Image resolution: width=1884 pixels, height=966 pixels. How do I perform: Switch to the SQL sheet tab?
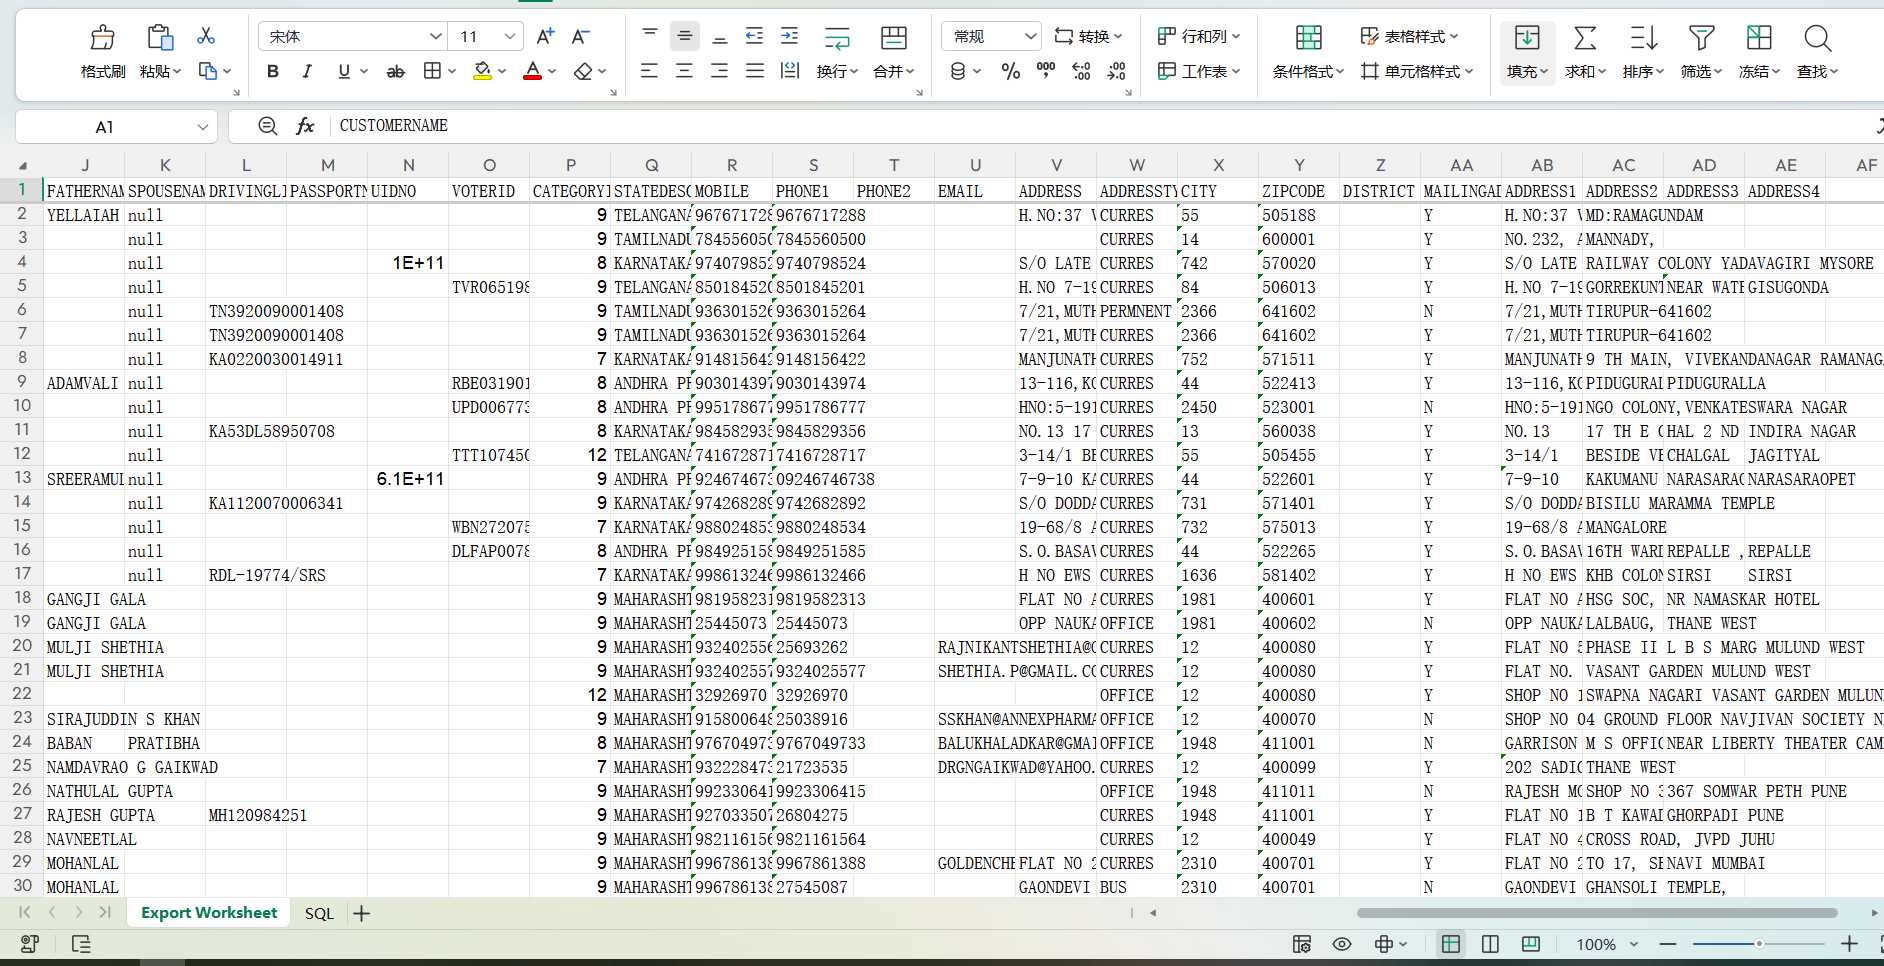coord(319,913)
